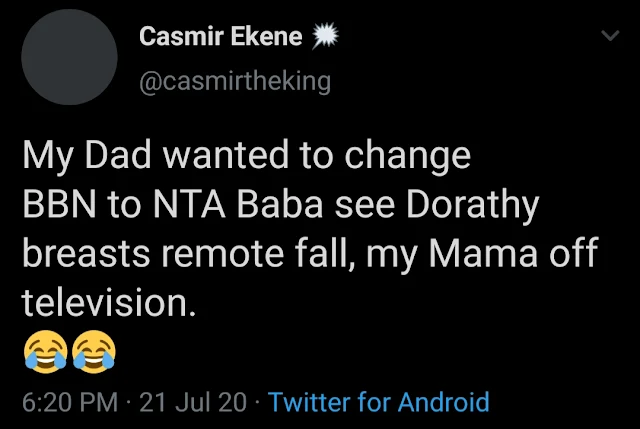The height and width of the screenshot is (429, 640).
Task: Select the name Dorathy in the tweet
Action: click(x=473, y=206)
